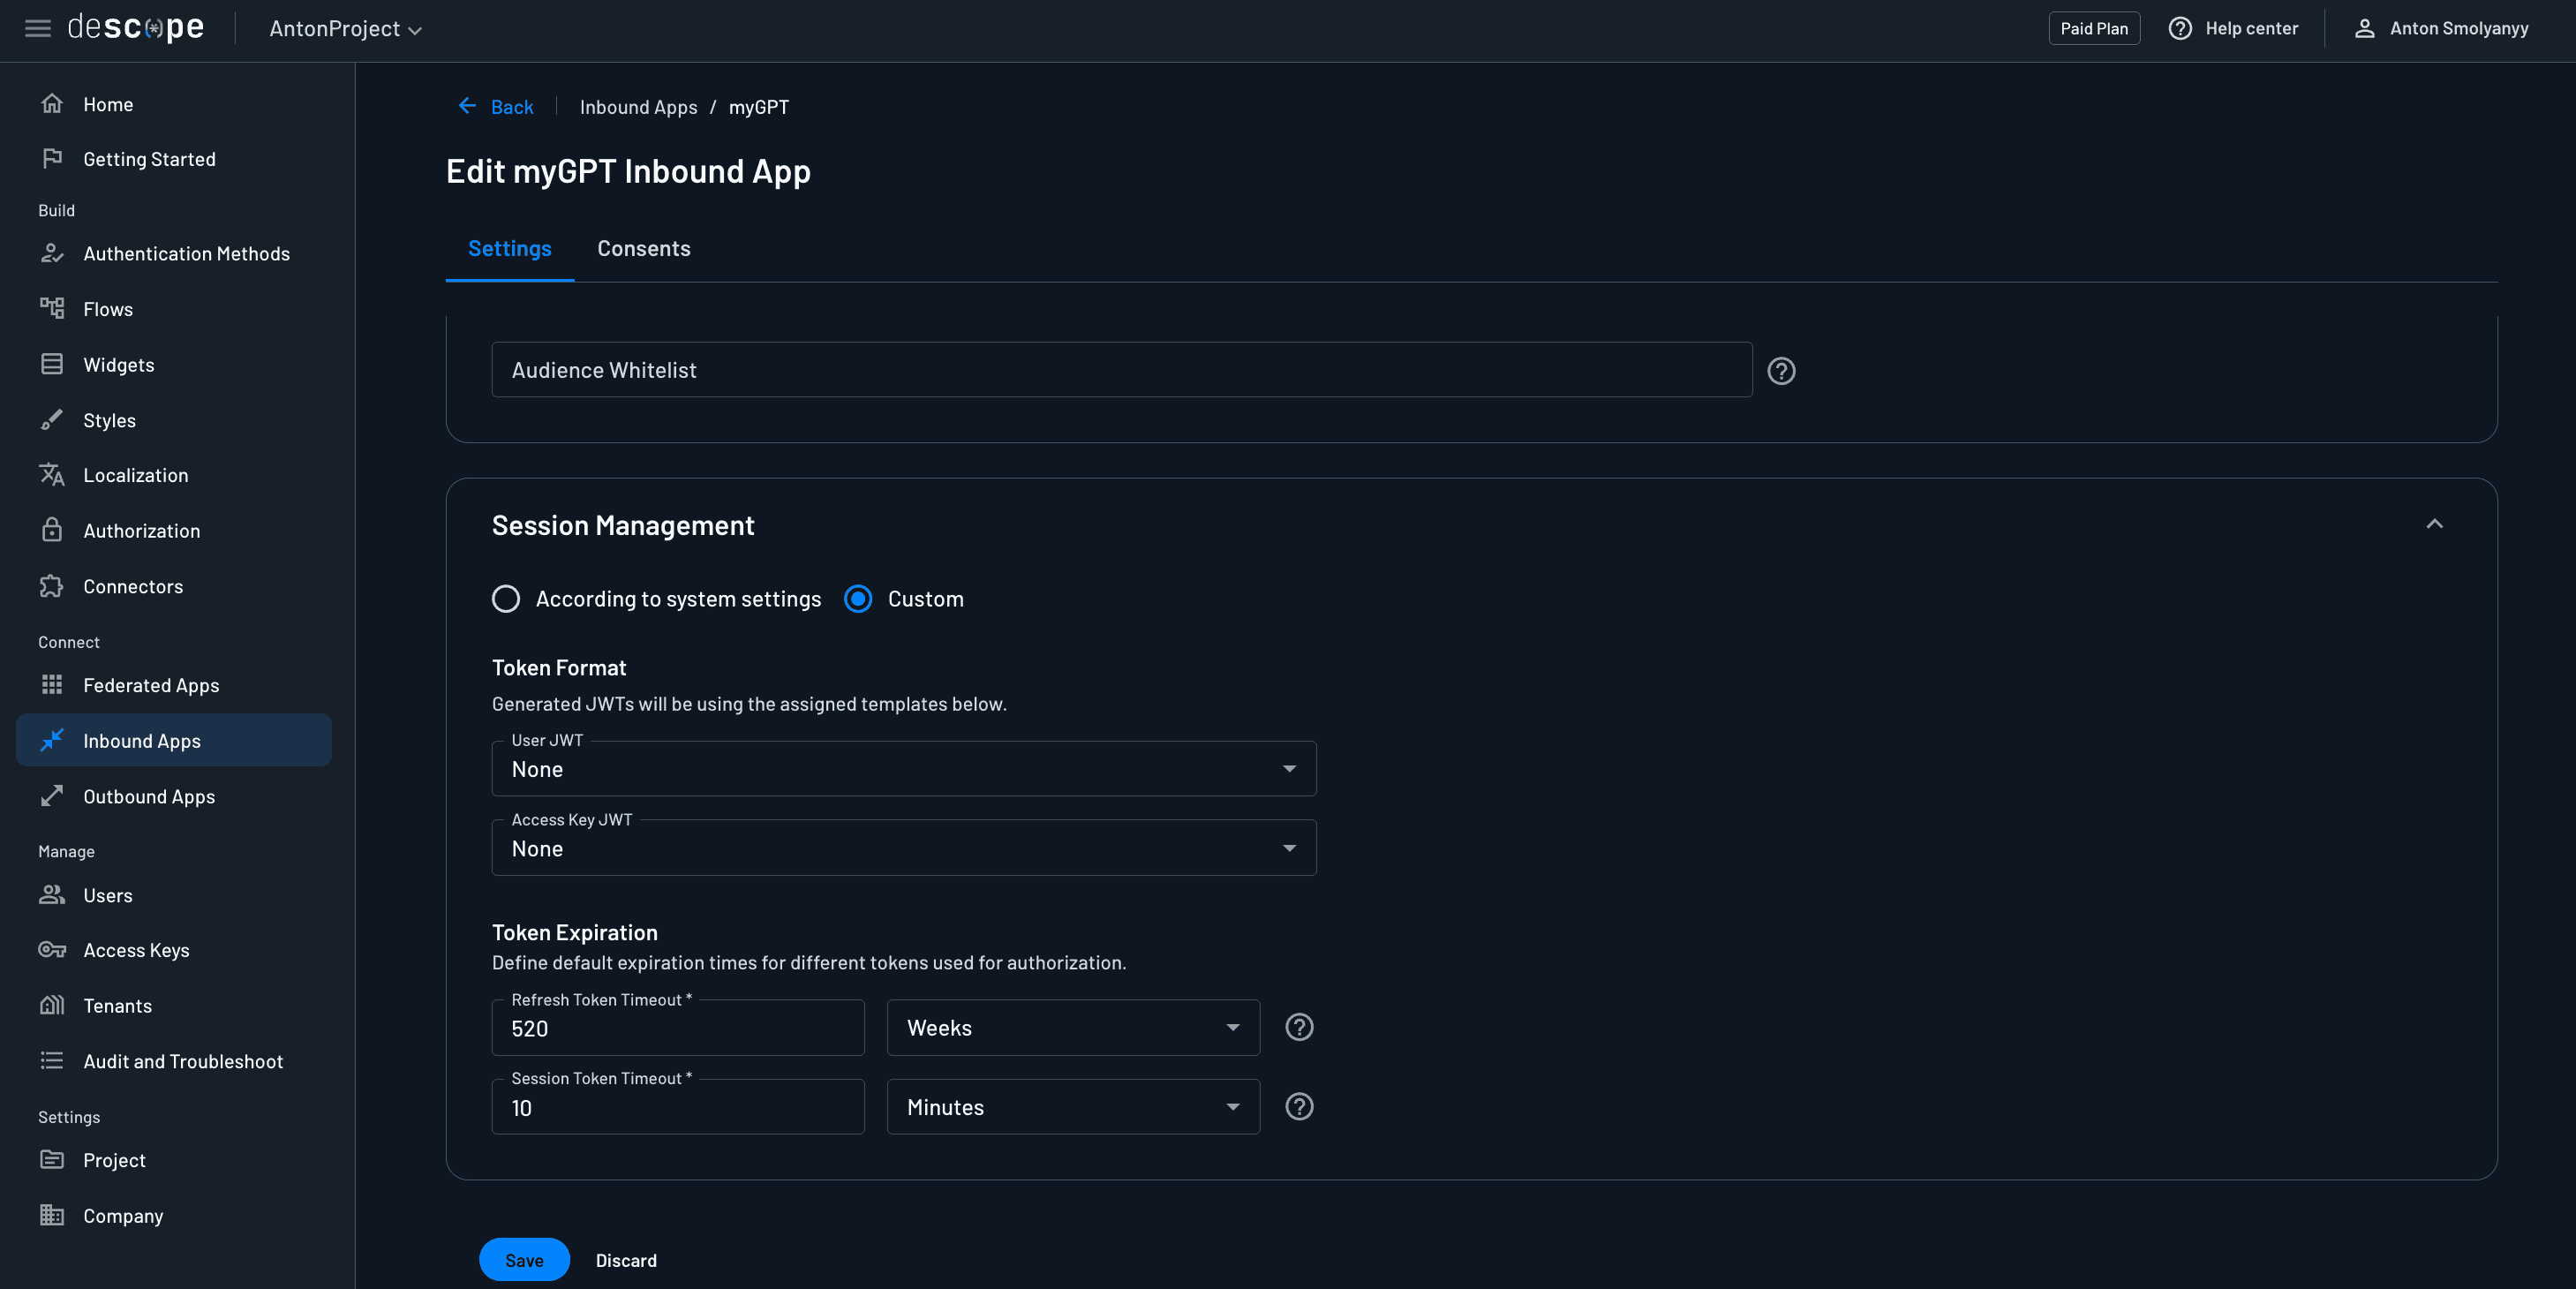This screenshot has width=2576, height=1289.
Task: Open the hamburger menu next to descope logo
Action: [37, 28]
